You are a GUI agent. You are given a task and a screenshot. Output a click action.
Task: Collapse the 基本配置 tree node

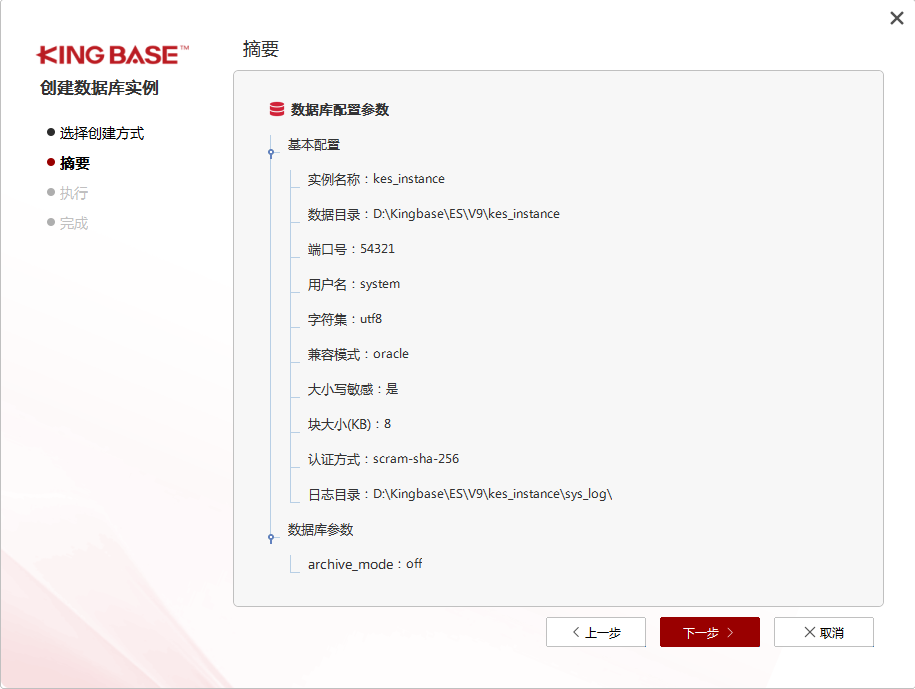point(271,153)
